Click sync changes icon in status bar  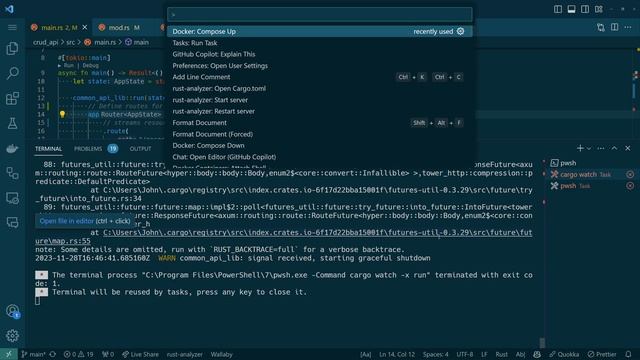point(53,354)
